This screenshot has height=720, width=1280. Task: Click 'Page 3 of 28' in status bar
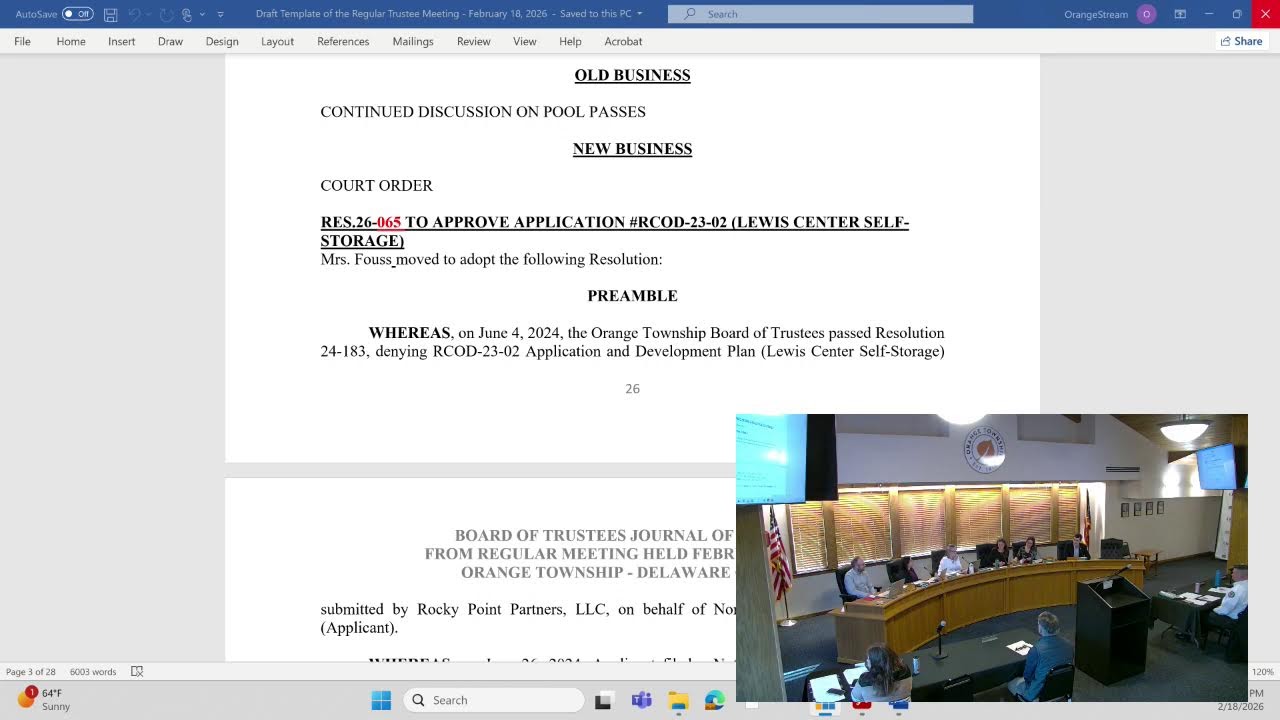point(30,672)
